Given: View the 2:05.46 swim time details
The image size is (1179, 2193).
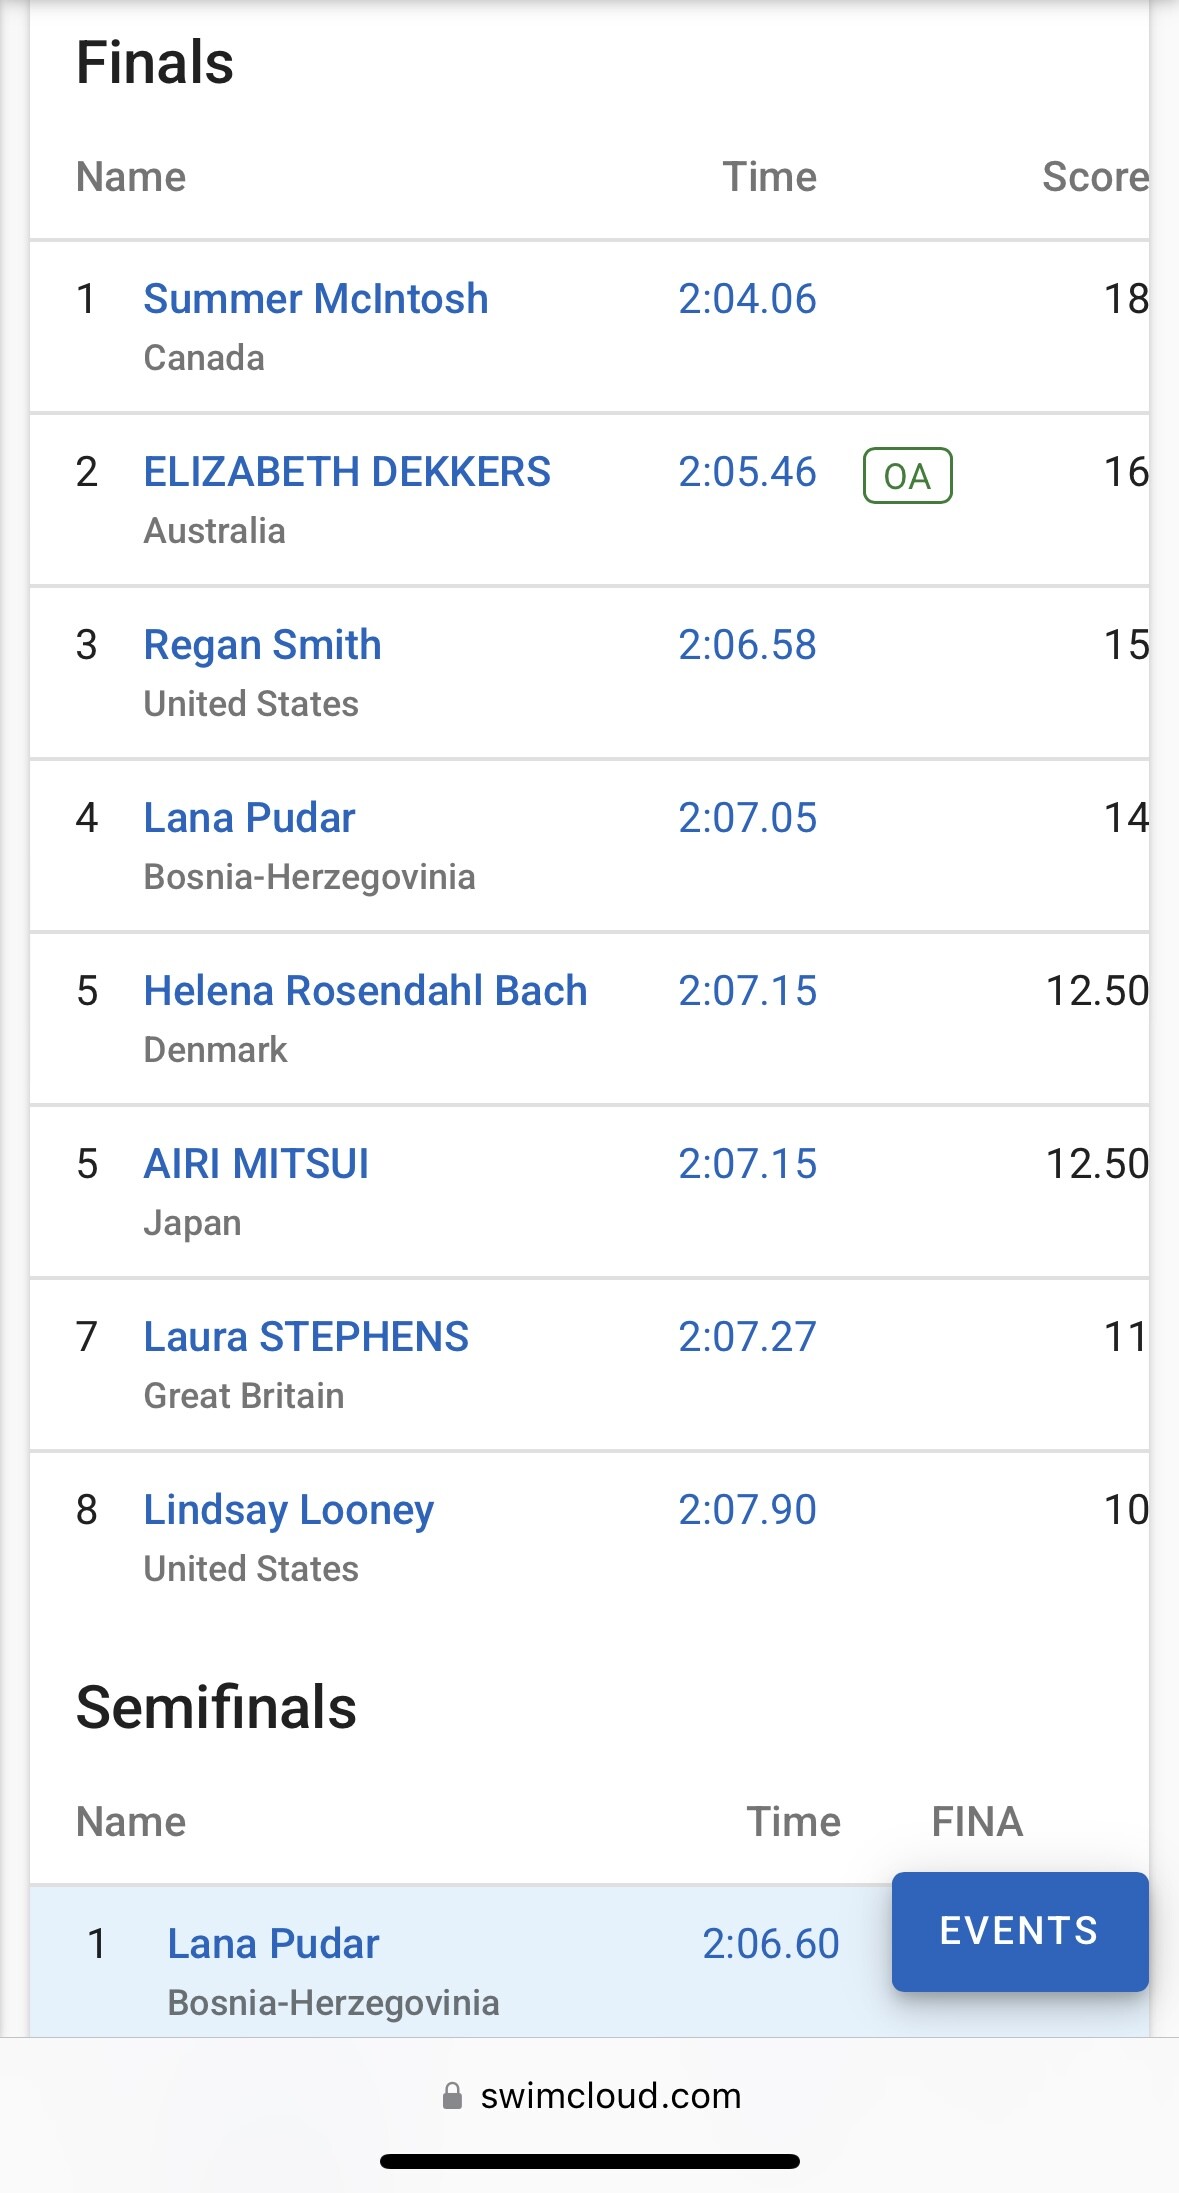Looking at the screenshot, I should pos(747,472).
